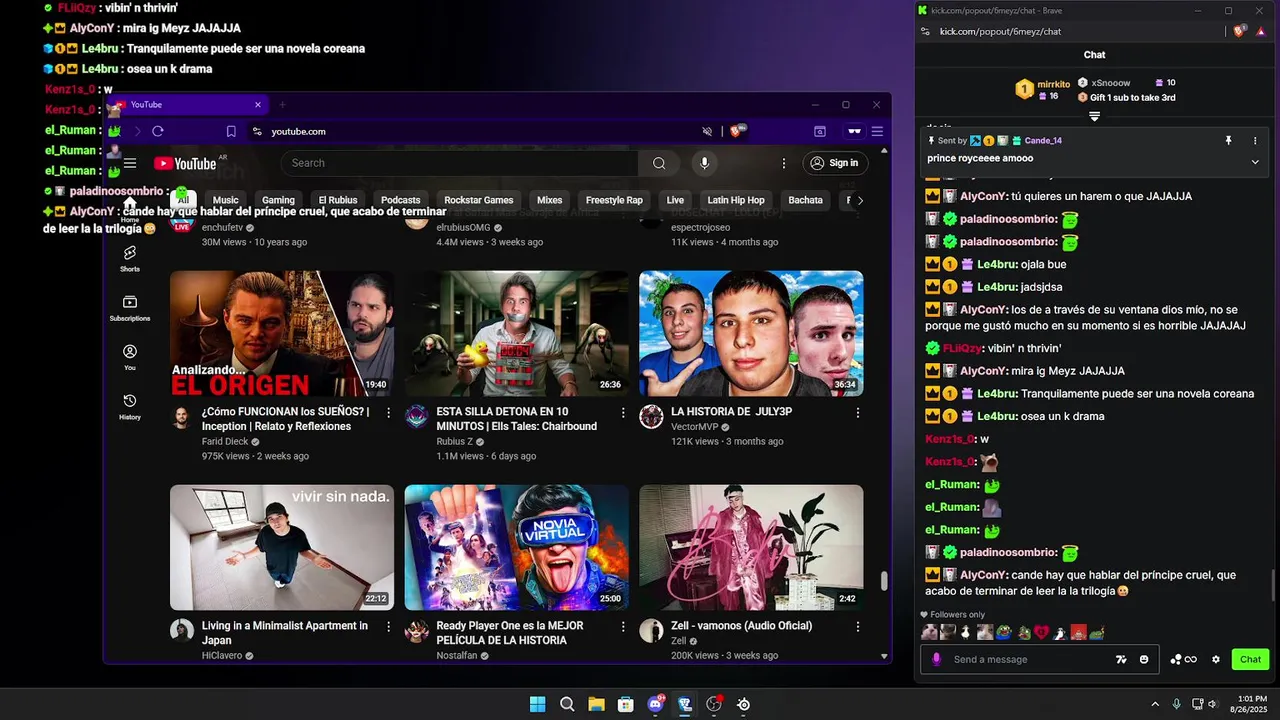The width and height of the screenshot is (1280, 720).
Task: Show next category chips arrow
Action: point(860,200)
